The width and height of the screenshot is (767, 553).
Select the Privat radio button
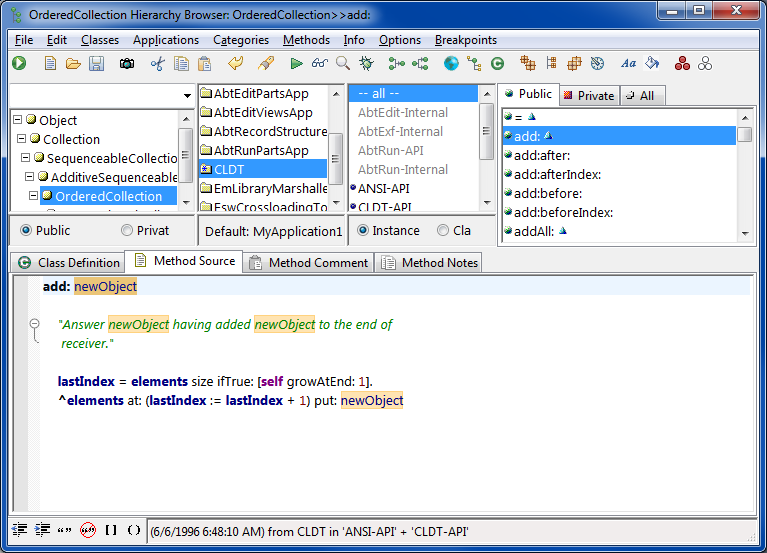(127, 230)
